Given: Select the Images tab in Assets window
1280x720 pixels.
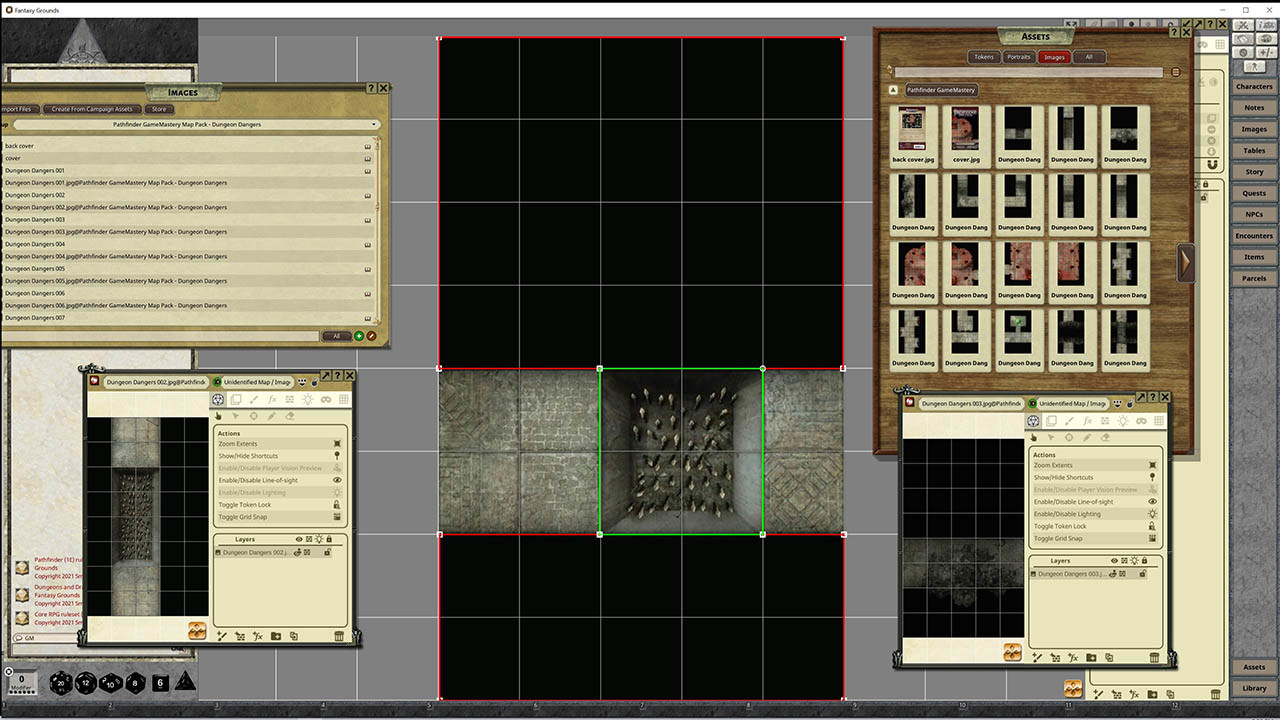Looking at the screenshot, I should (1054, 57).
